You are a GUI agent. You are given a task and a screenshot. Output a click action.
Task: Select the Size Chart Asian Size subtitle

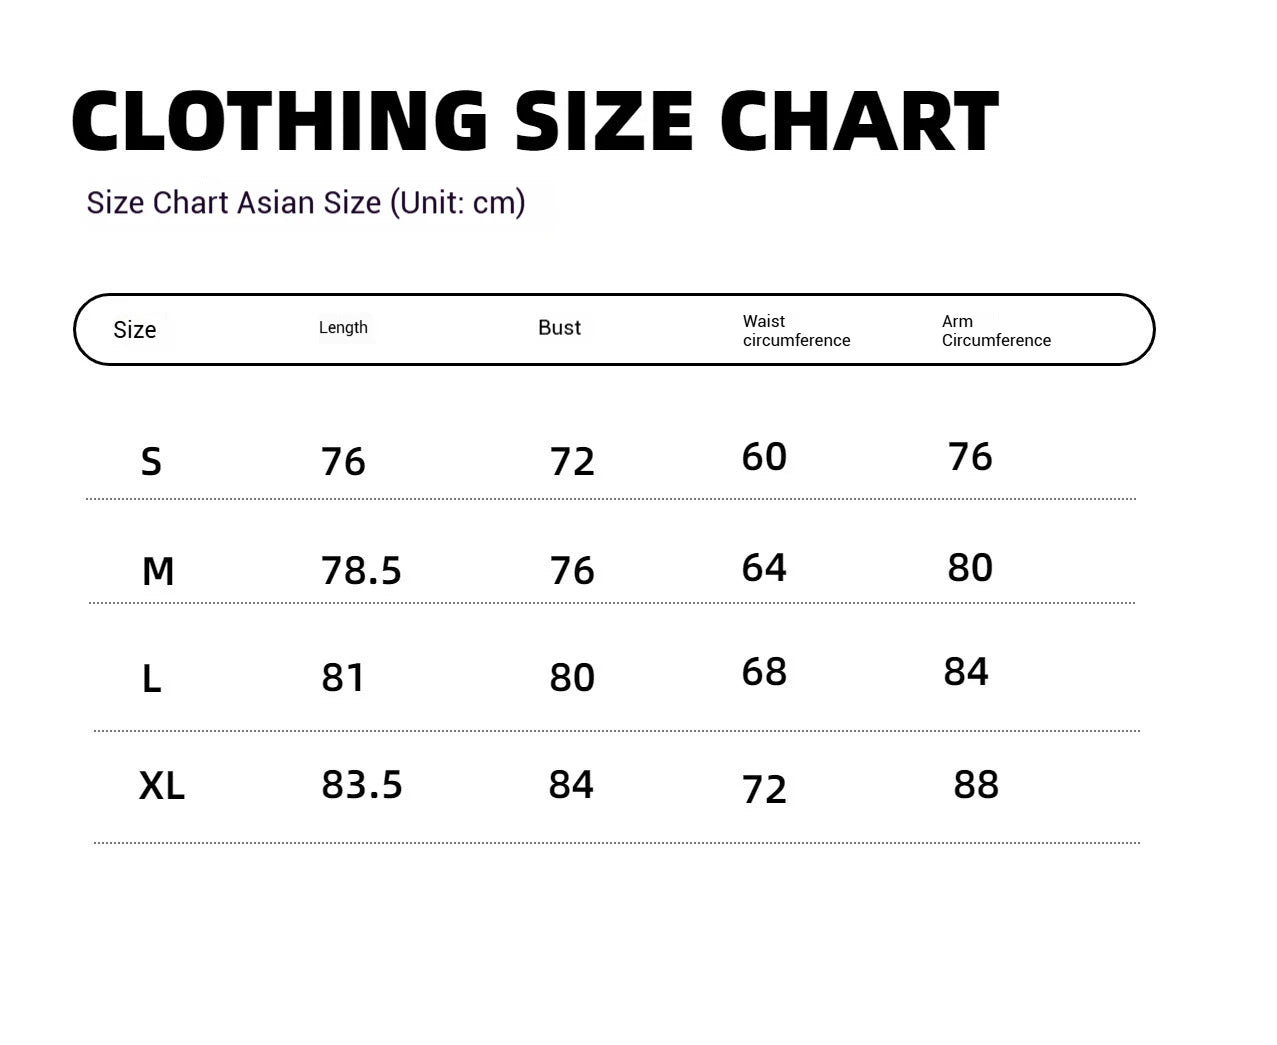[x=306, y=203]
